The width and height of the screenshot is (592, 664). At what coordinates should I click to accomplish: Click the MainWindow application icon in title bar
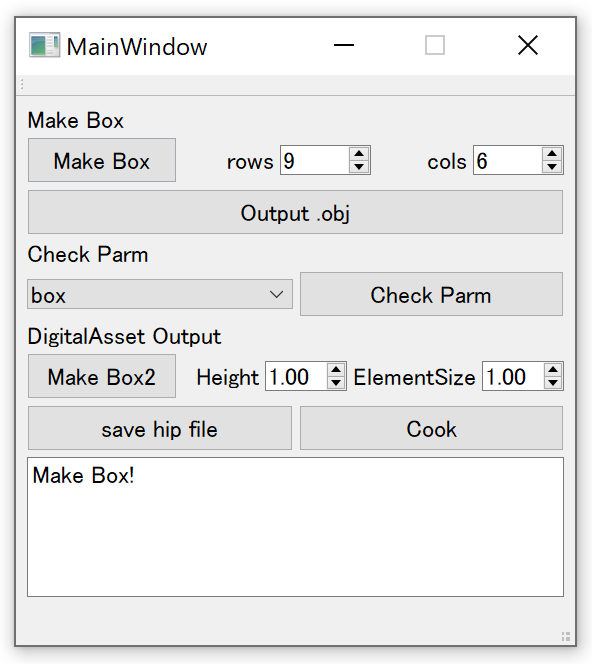click(44, 45)
